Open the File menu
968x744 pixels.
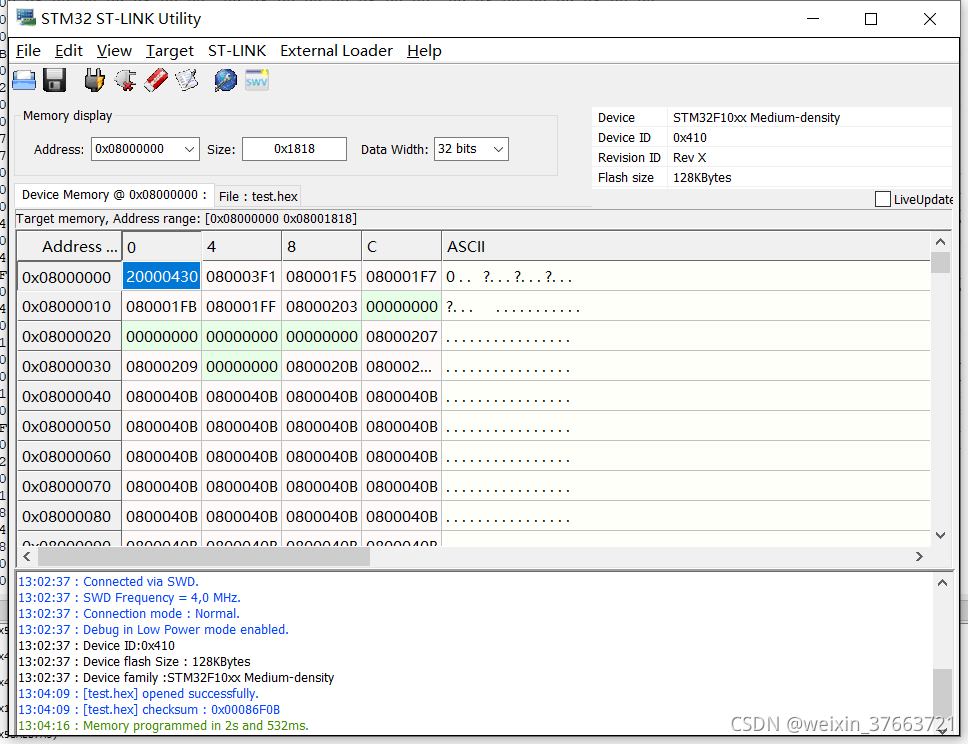point(28,51)
